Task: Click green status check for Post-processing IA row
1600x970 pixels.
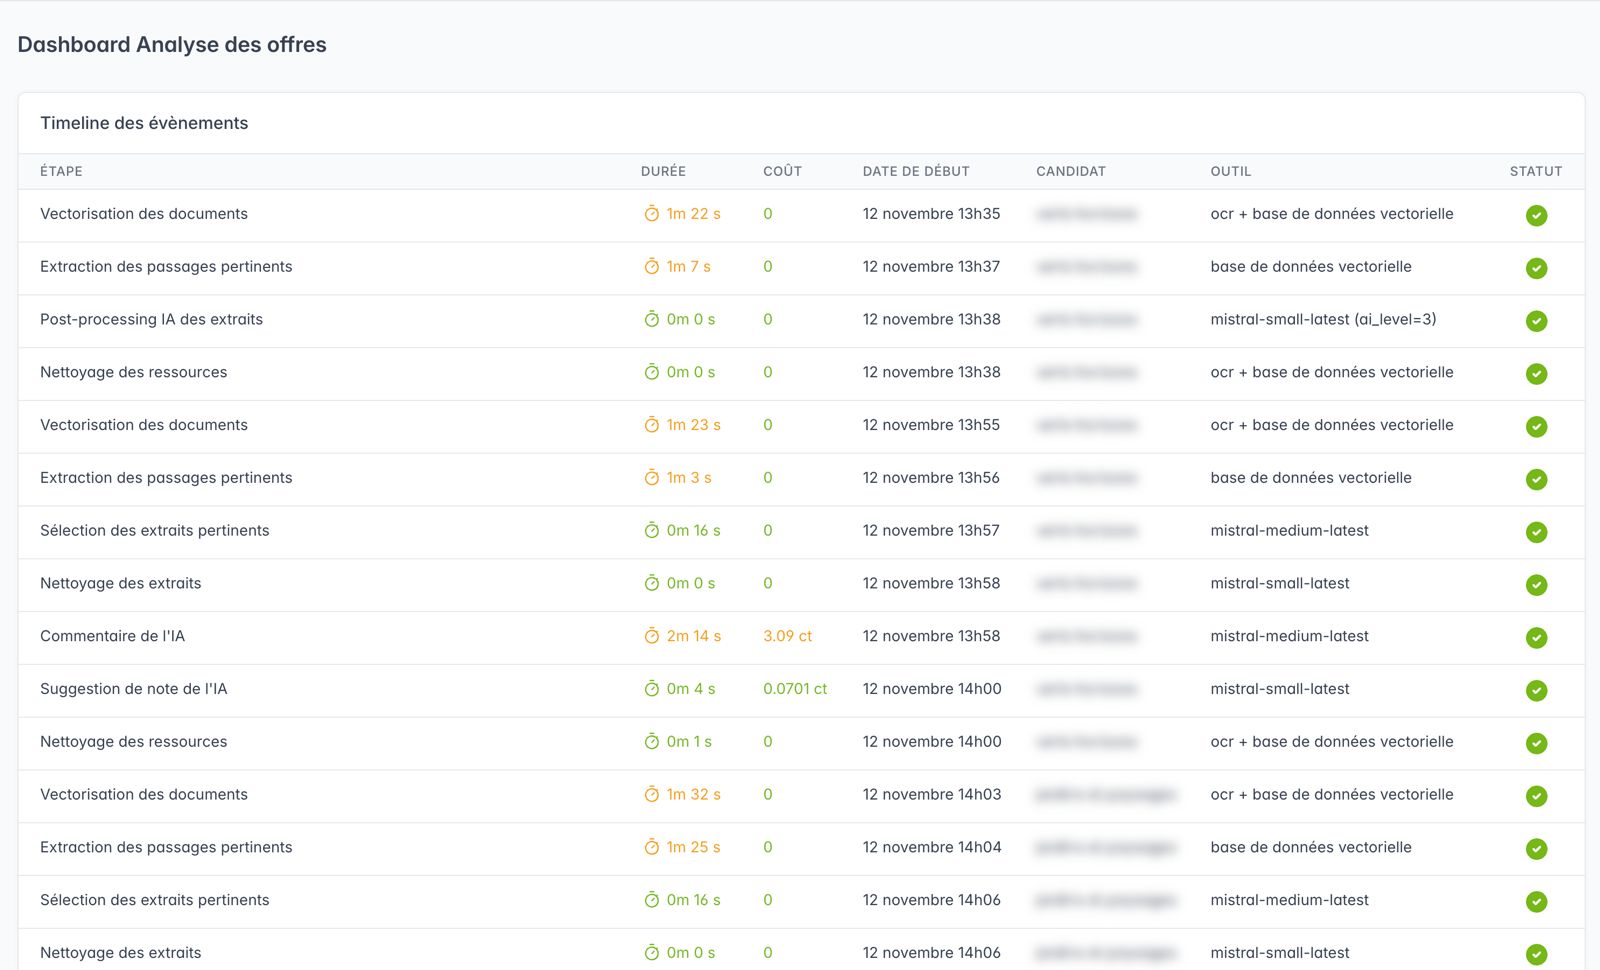Action: click(x=1536, y=321)
